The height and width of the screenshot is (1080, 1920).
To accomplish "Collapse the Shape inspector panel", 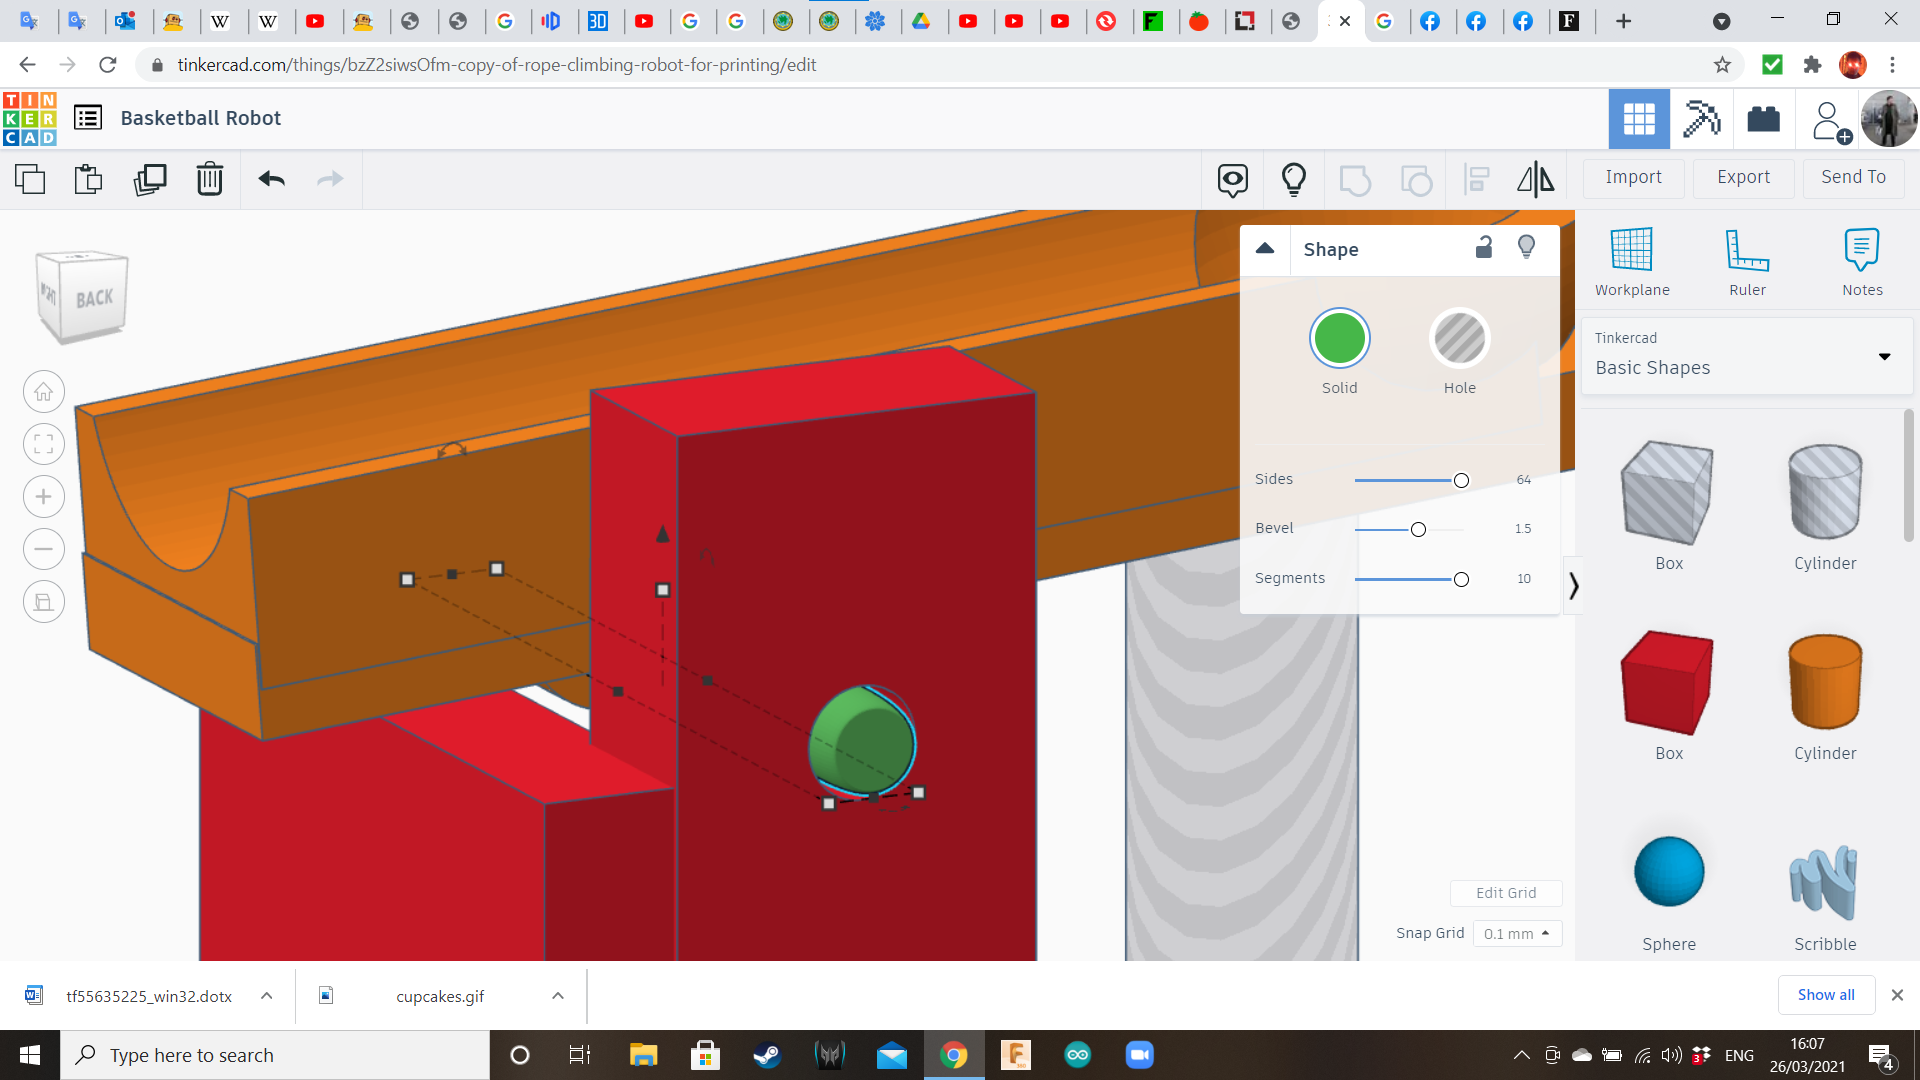I will point(1265,249).
